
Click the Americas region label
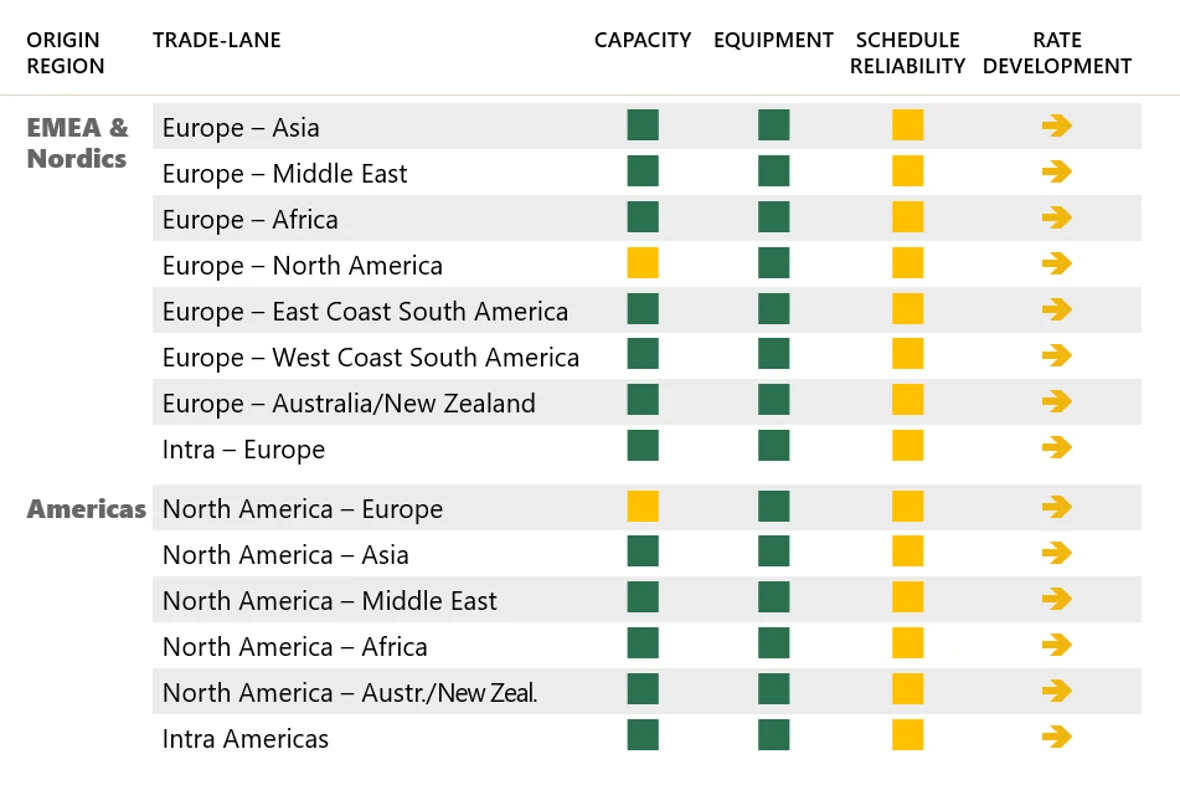coord(86,509)
